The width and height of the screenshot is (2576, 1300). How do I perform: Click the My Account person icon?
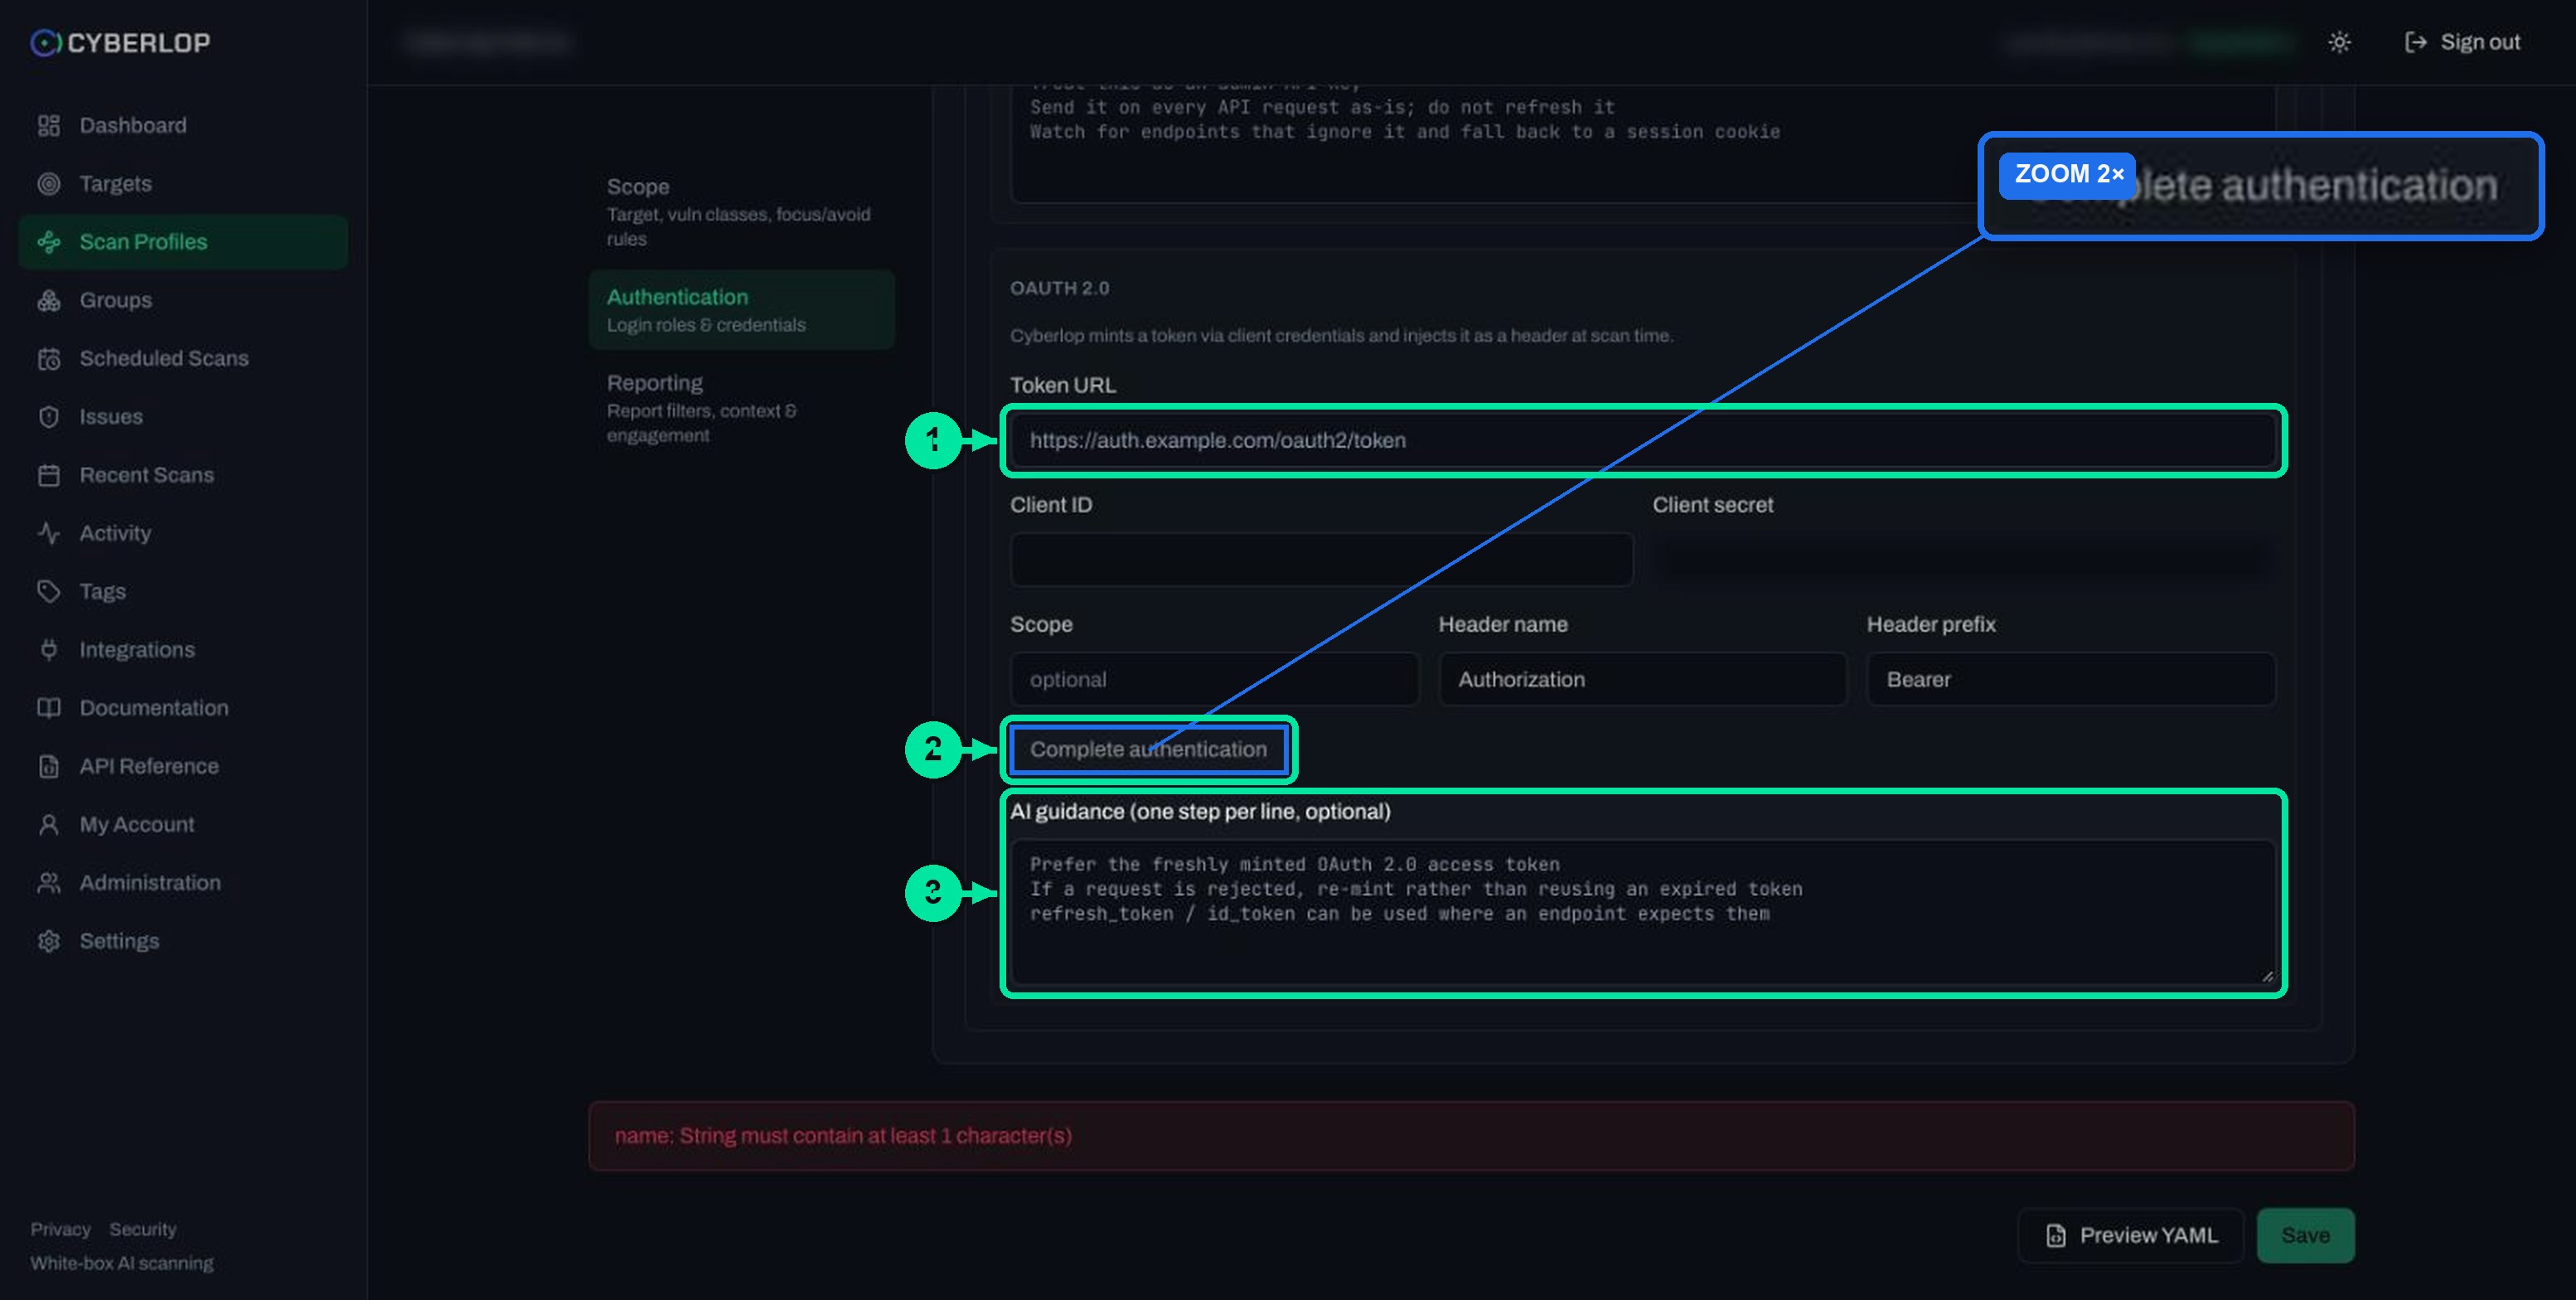pos(48,825)
